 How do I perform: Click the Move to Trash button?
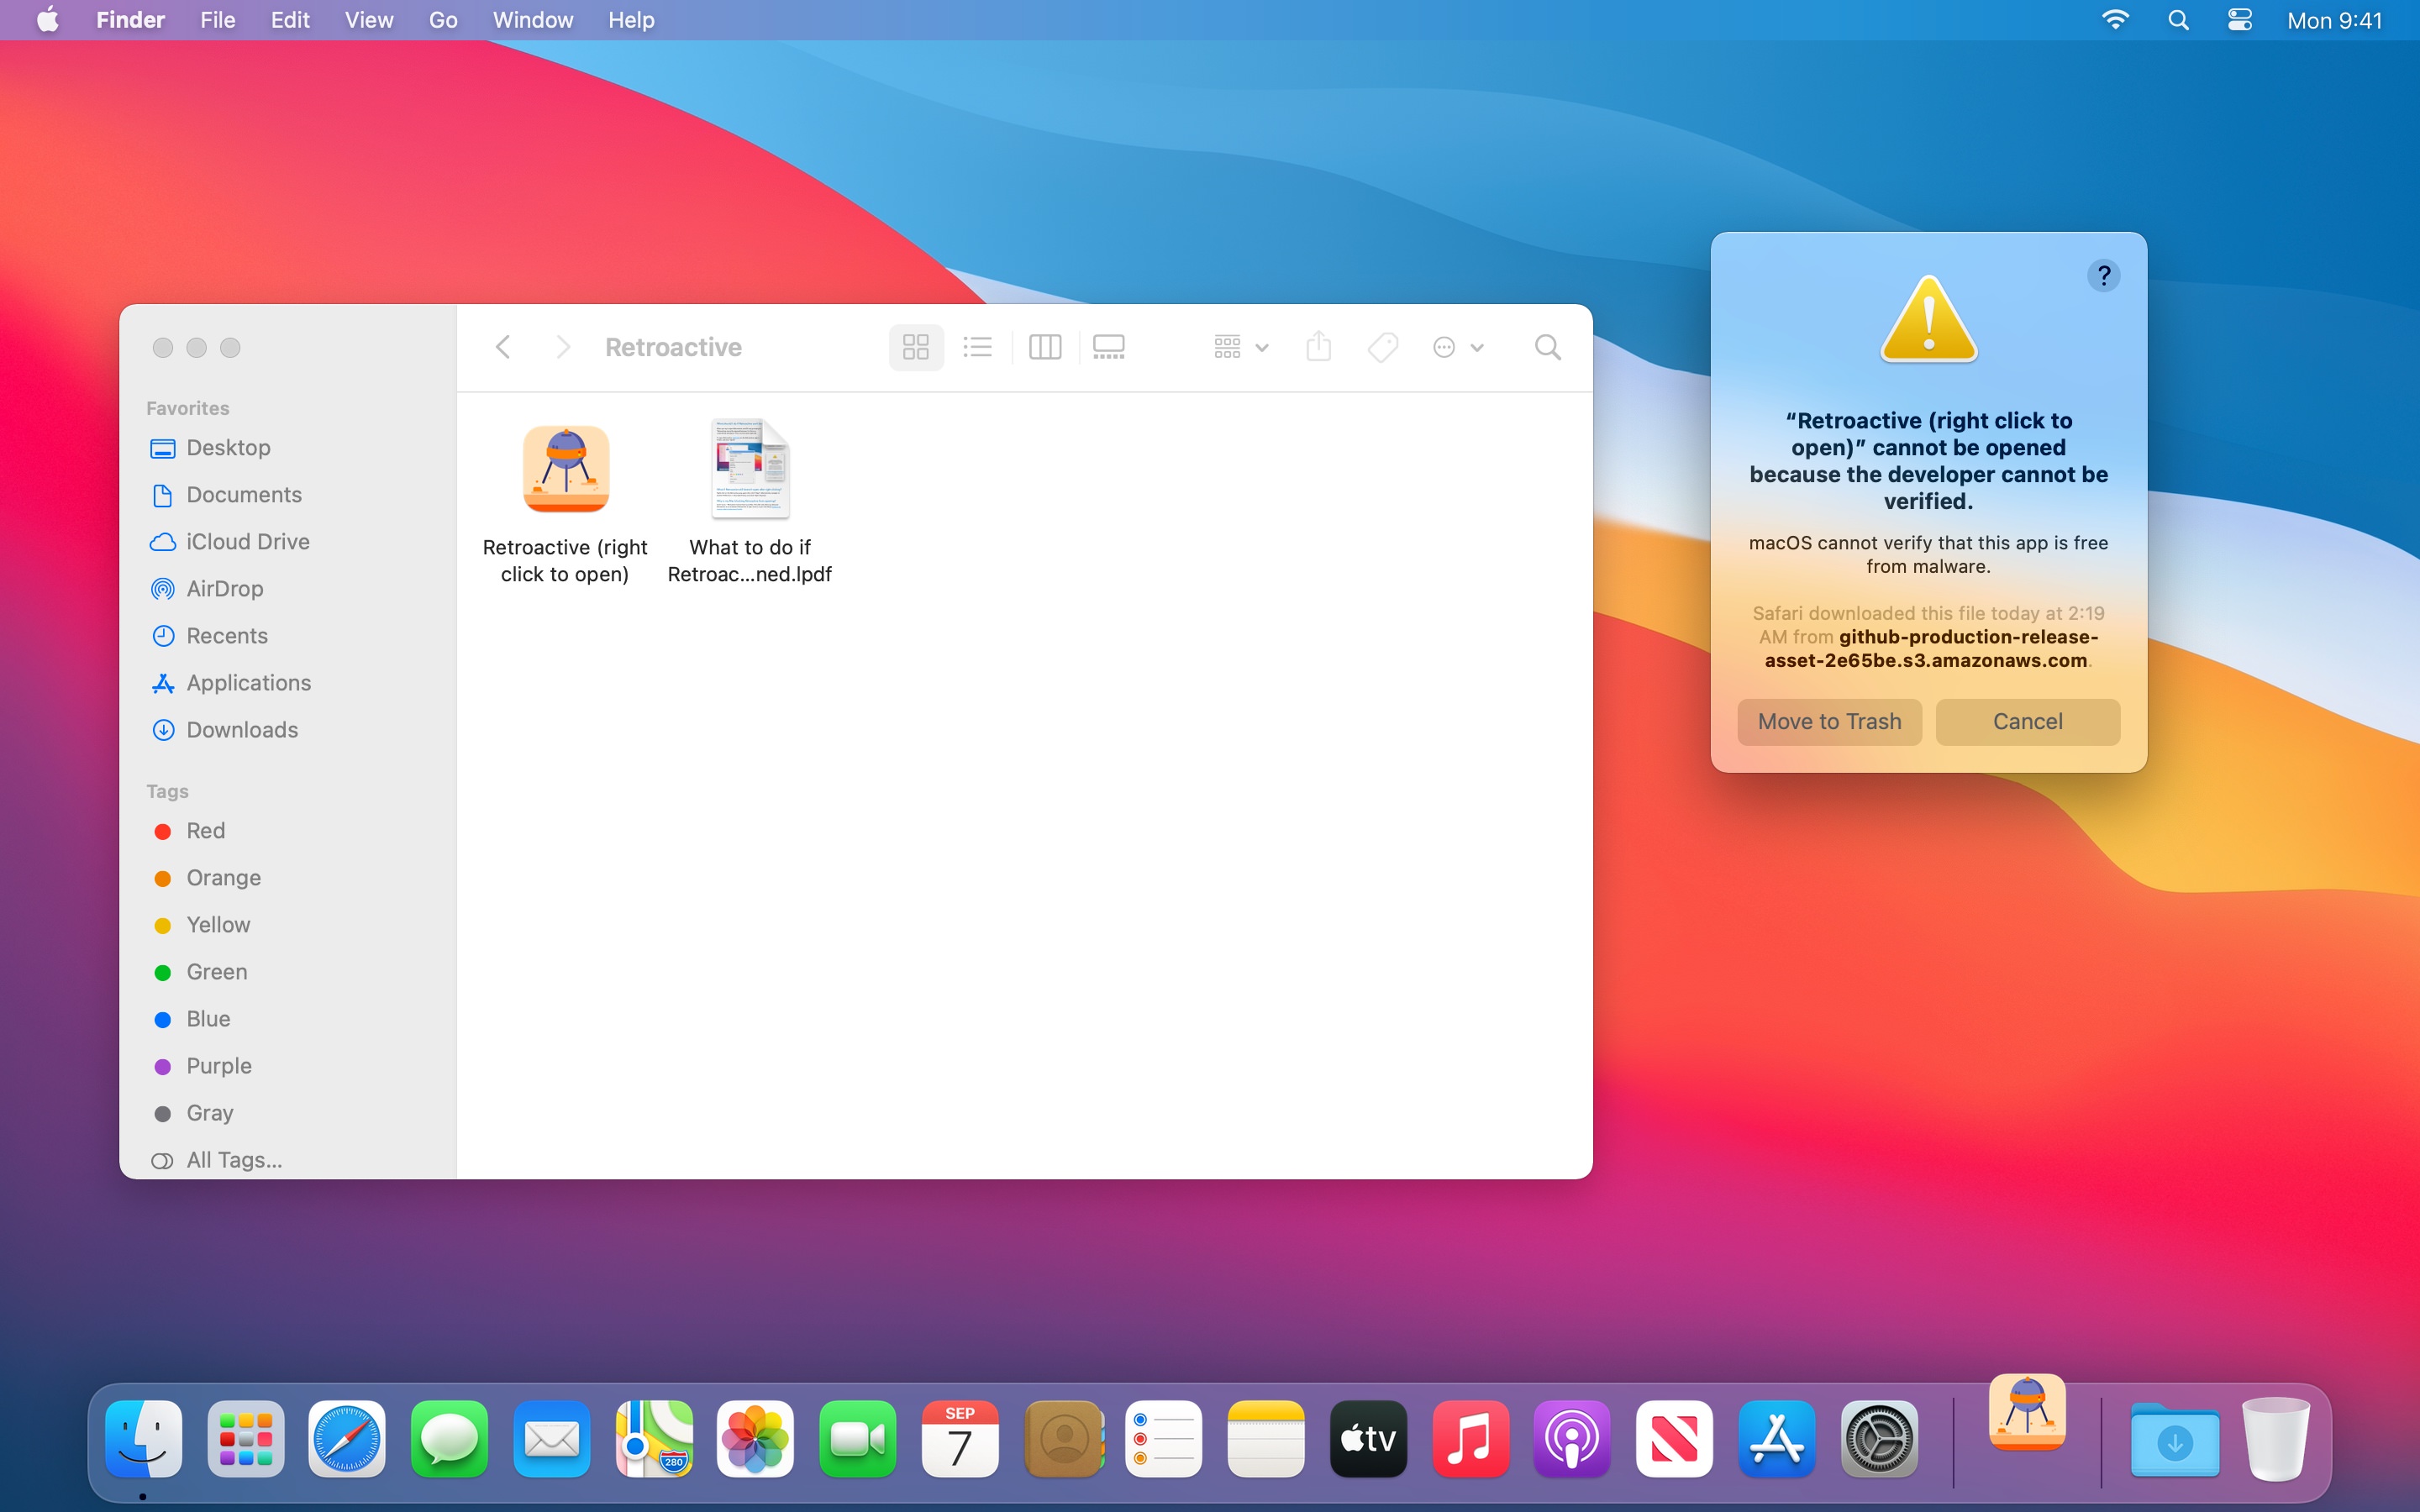pyautogui.click(x=1829, y=721)
